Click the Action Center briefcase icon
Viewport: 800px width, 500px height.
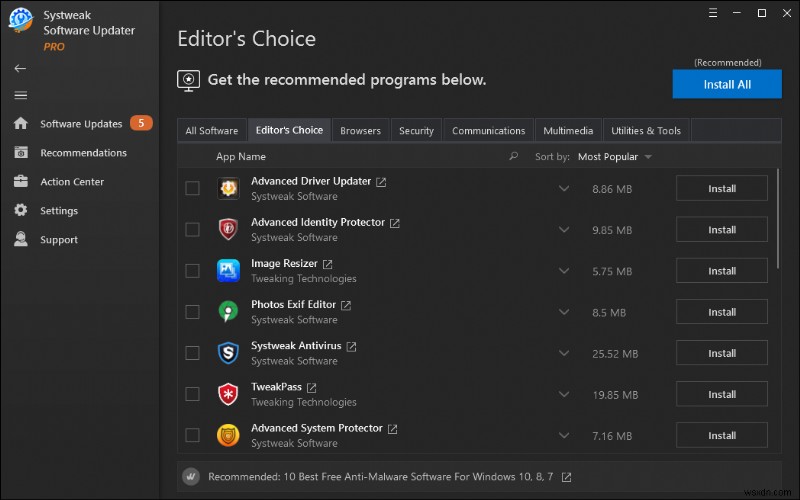(21, 181)
